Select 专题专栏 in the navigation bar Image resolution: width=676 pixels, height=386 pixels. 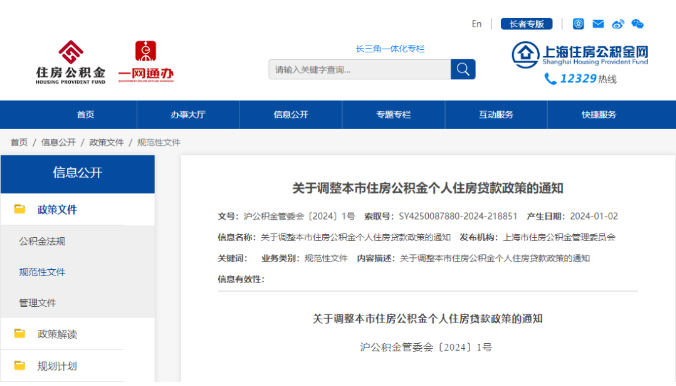point(394,115)
